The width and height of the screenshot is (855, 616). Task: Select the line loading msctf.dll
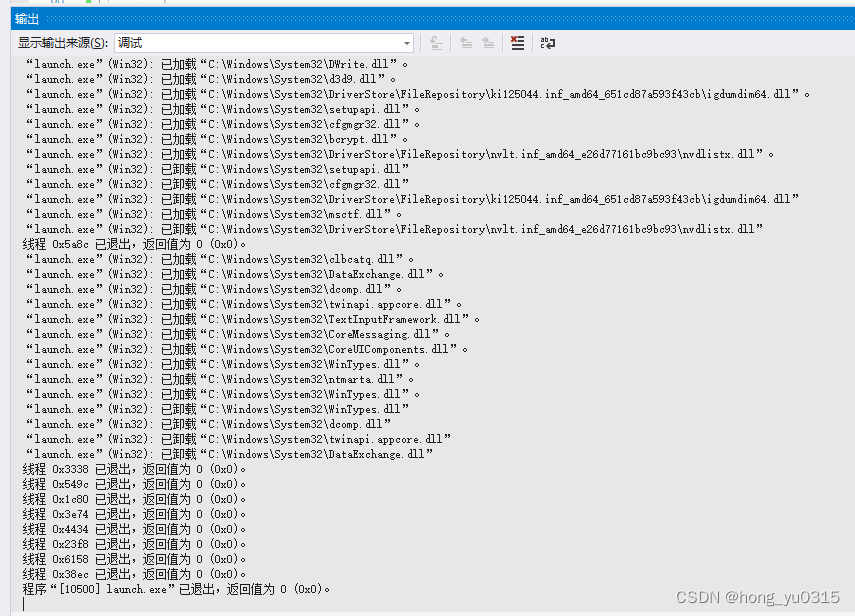(213, 214)
